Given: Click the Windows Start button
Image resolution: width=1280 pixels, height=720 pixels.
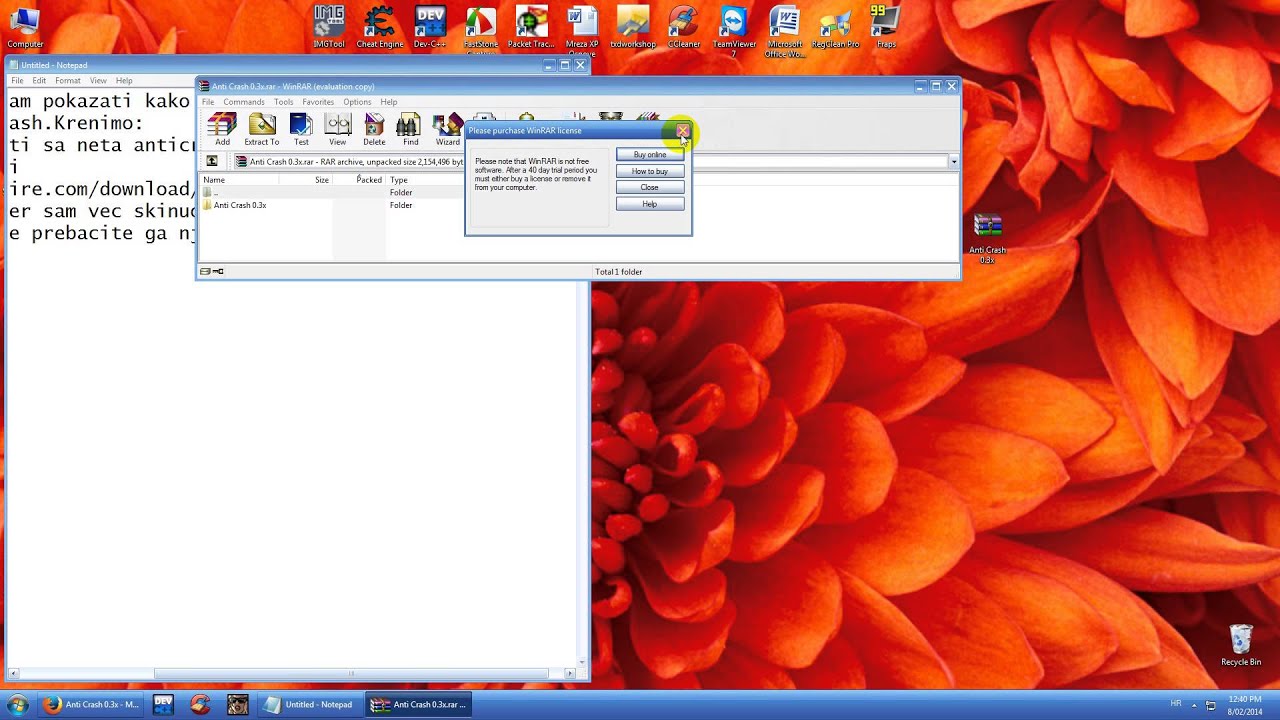Looking at the screenshot, I should (17, 704).
